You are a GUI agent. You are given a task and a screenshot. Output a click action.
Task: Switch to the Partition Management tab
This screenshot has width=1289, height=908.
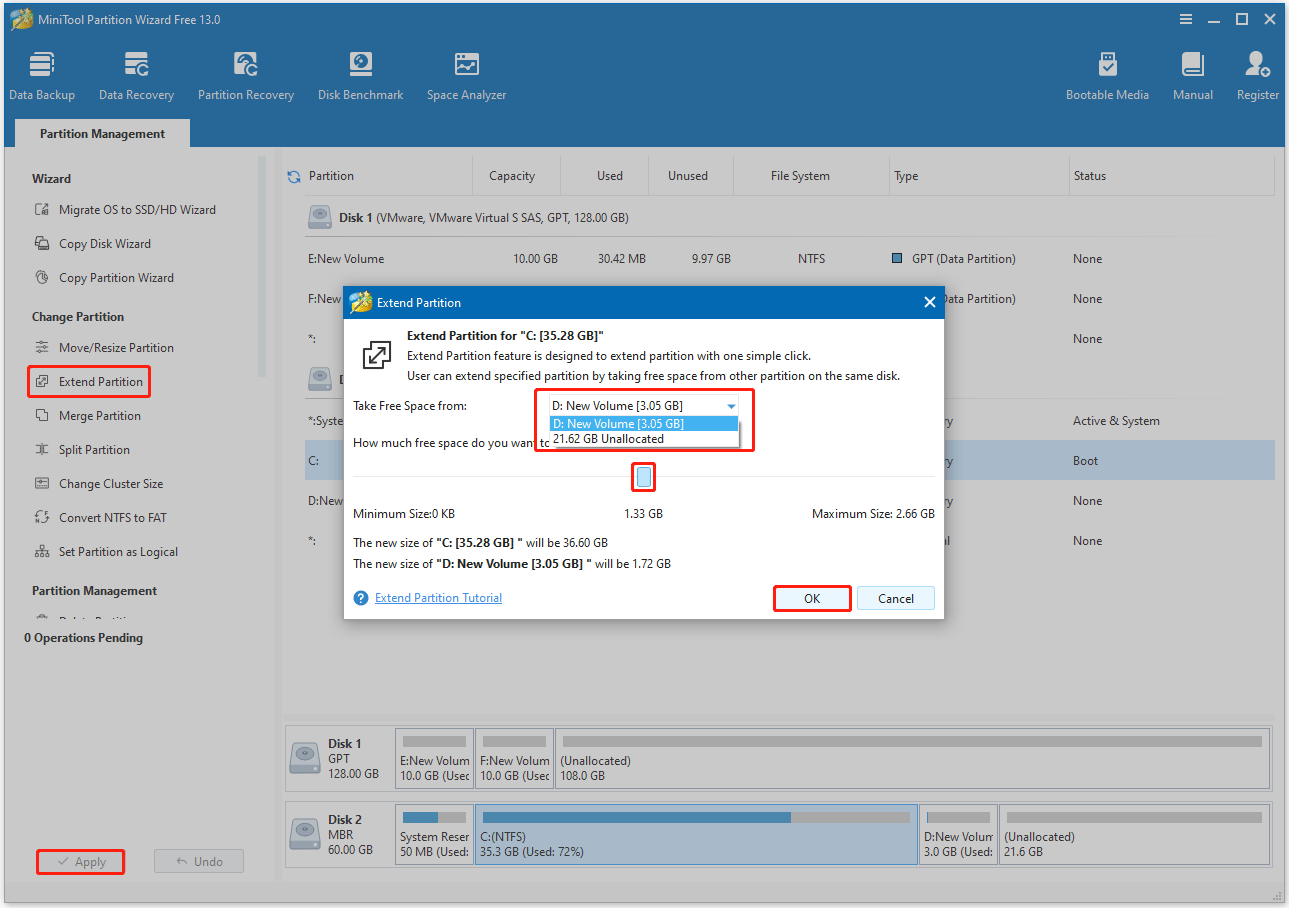[x=101, y=132]
